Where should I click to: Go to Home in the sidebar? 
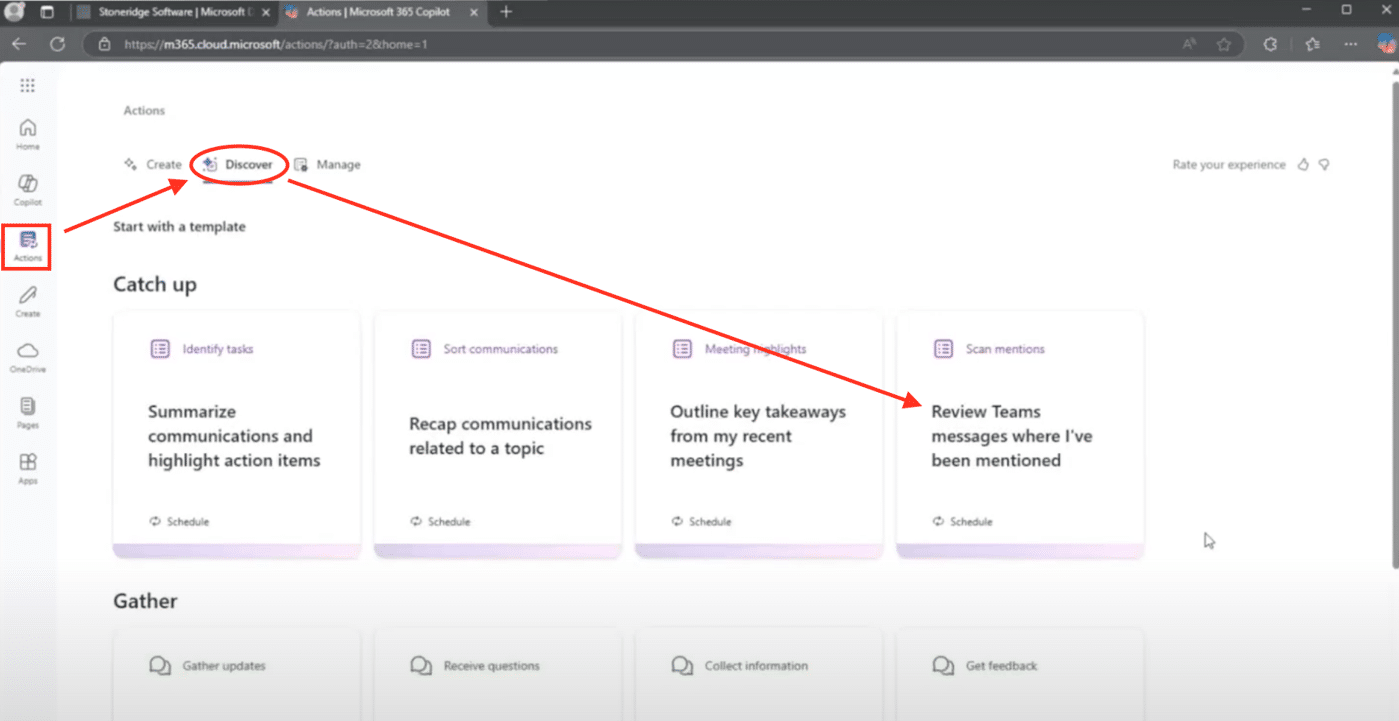tap(28, 133)
